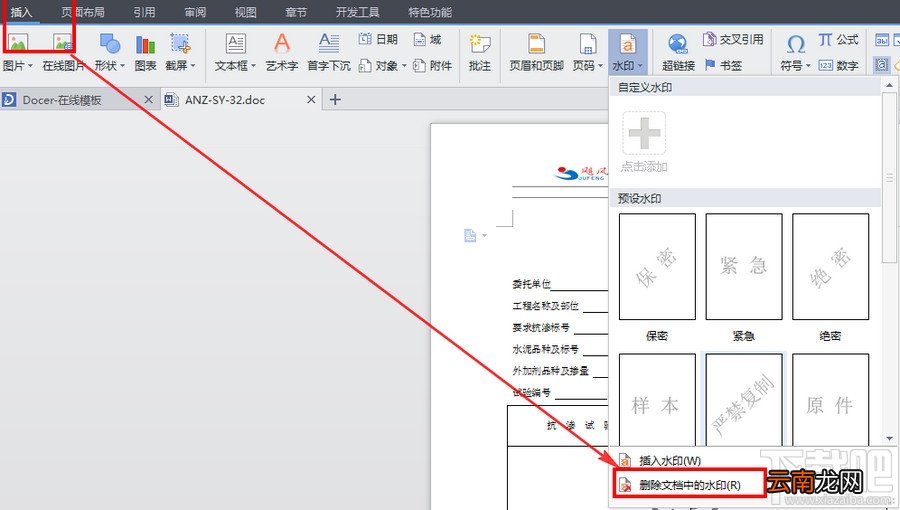The height and width of the screenshot is (510, 900).
Task: Open the 视图 ribbon tab
Action: point(246,12)
